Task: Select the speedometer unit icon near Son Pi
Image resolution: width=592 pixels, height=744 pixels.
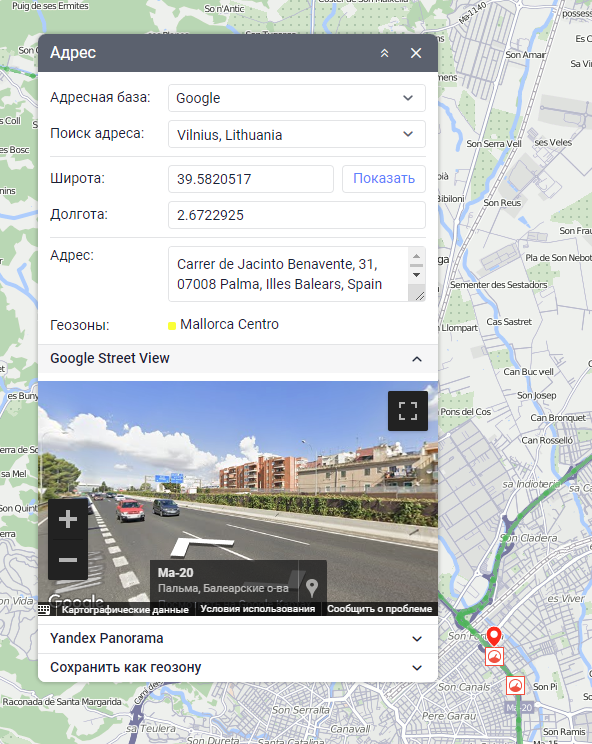Action: click(515, 686)
